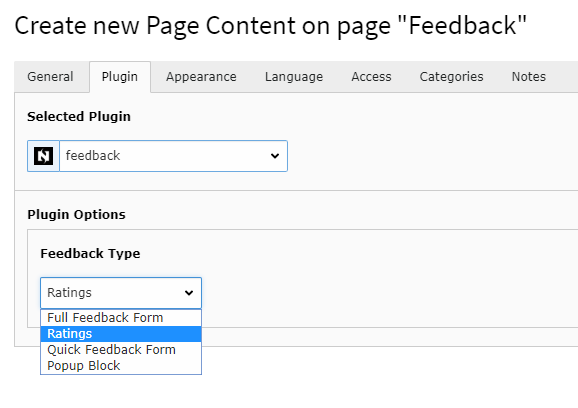
Task: Click the Selected Plugin label
Action: point(79,116)
